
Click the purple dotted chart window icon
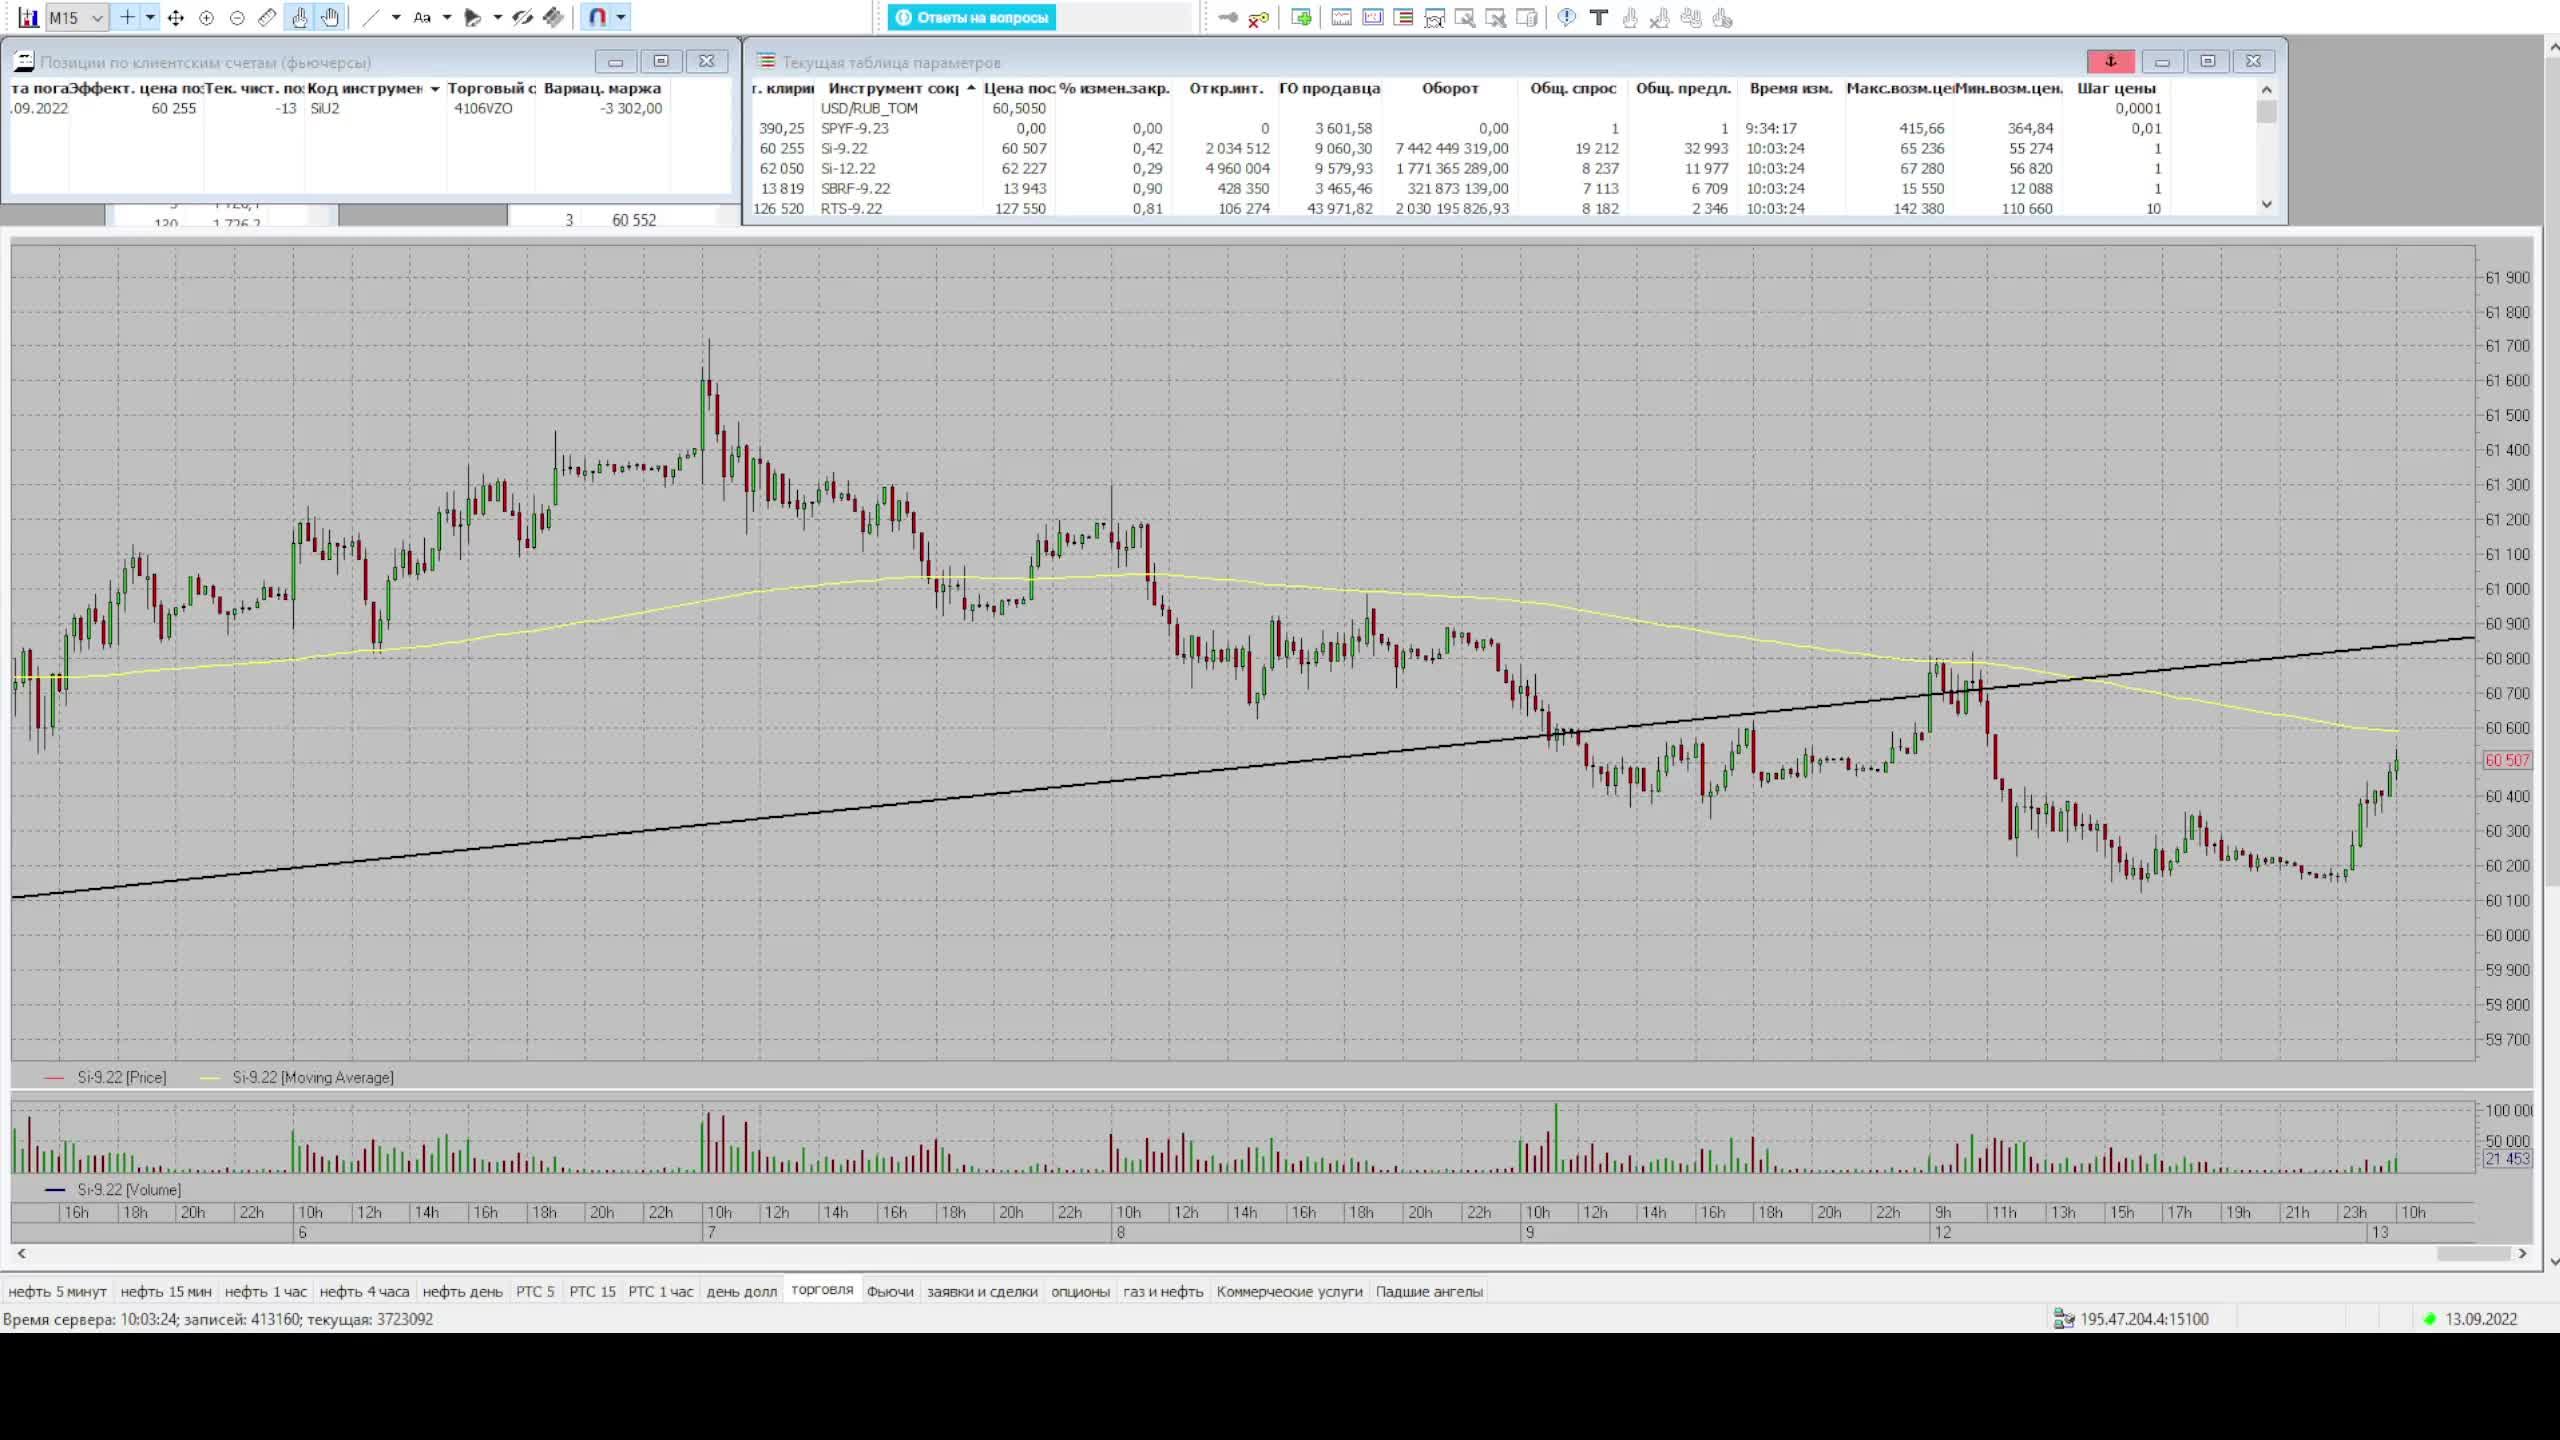1373,17
